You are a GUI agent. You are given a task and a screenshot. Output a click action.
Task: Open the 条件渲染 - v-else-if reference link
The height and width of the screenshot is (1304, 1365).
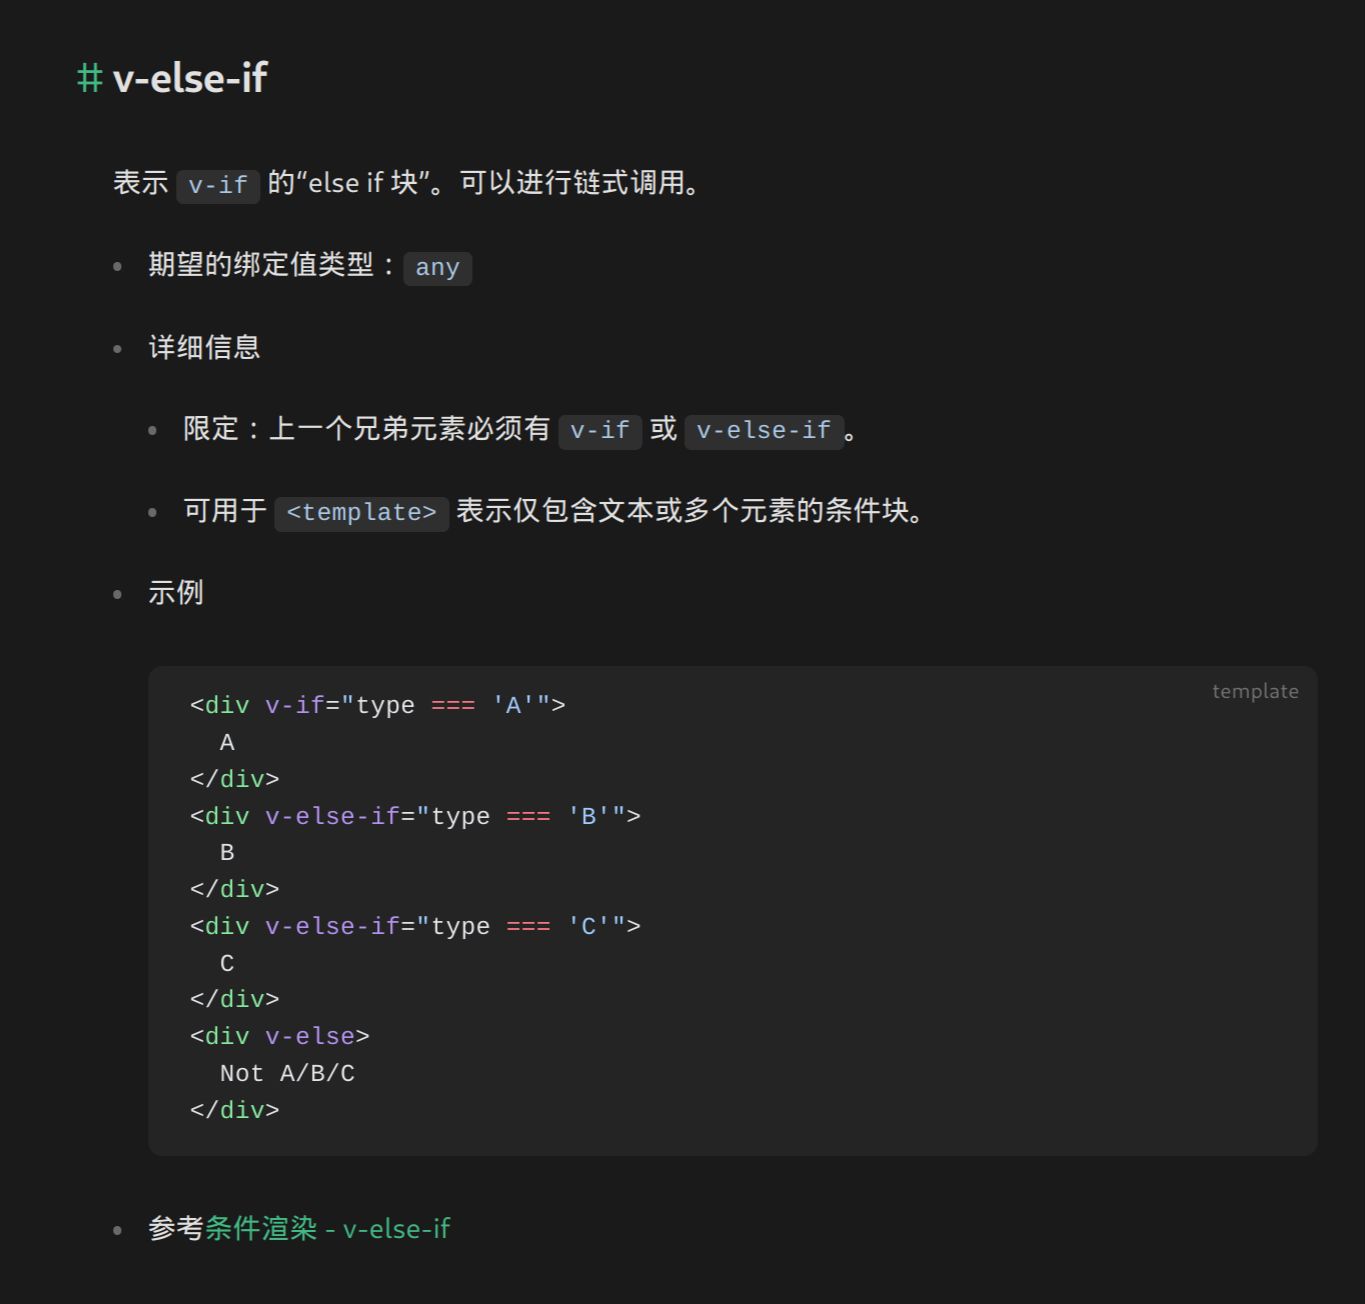point(327,1228)
